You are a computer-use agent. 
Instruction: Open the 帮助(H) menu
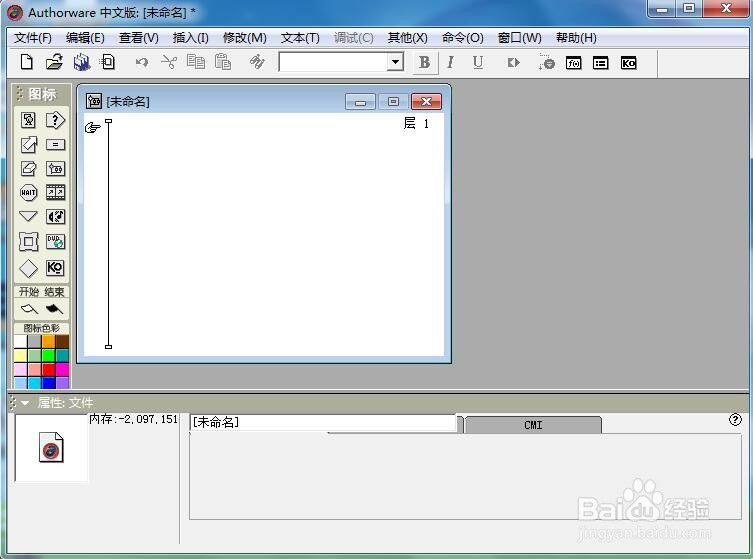576,37
